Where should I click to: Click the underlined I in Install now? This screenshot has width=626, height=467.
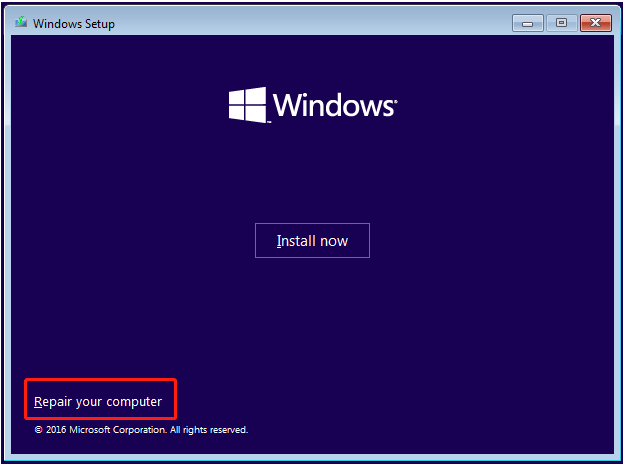pos(278,241)
